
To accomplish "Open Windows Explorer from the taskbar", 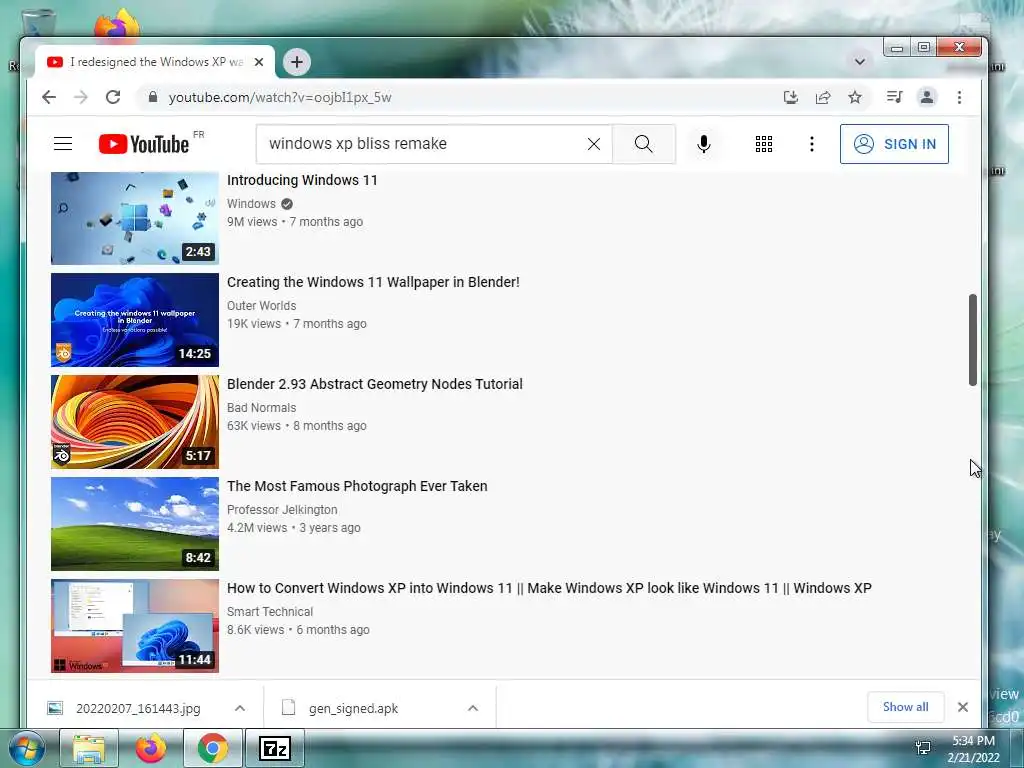I will (x=89, y=748).
